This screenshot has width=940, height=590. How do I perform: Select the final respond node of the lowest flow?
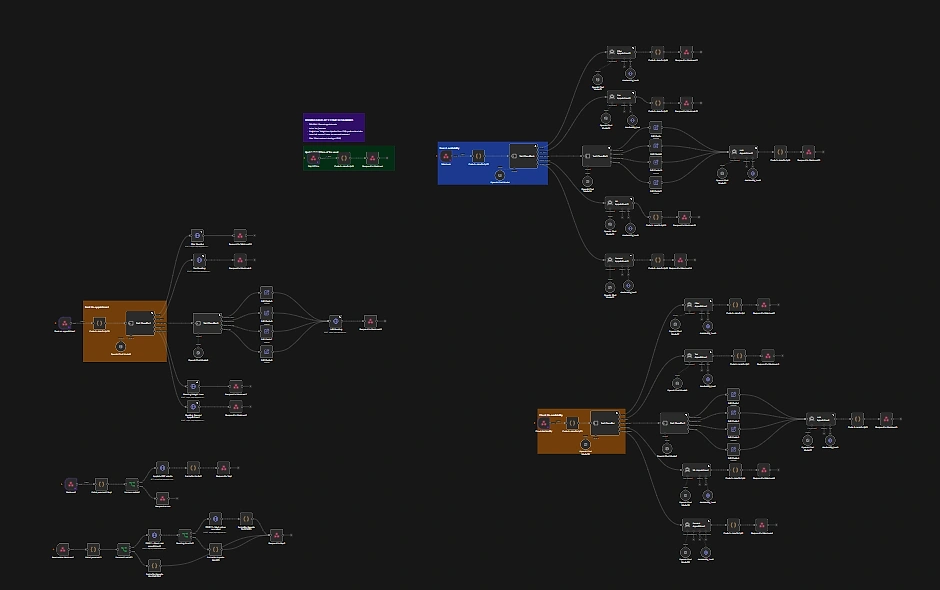coord(276,535)
